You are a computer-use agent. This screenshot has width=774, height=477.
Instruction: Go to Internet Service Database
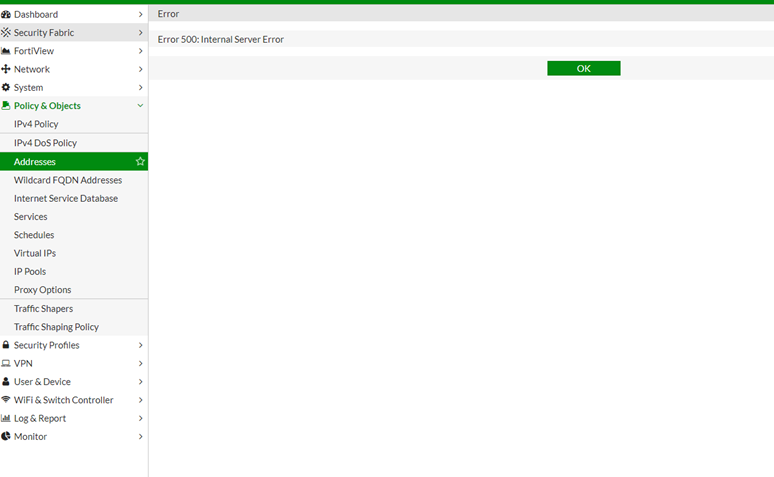(x=66, y=198)
